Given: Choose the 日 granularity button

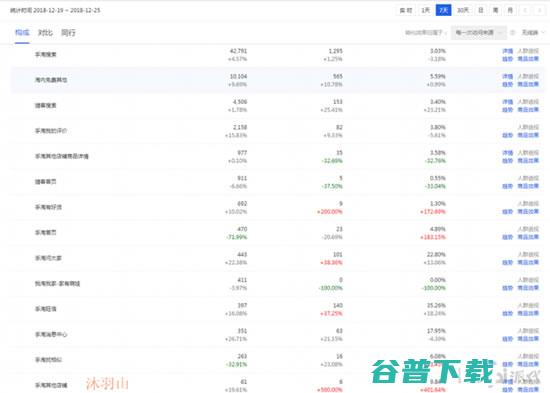Looking at the screenshot, I should (x=481, y=10).
